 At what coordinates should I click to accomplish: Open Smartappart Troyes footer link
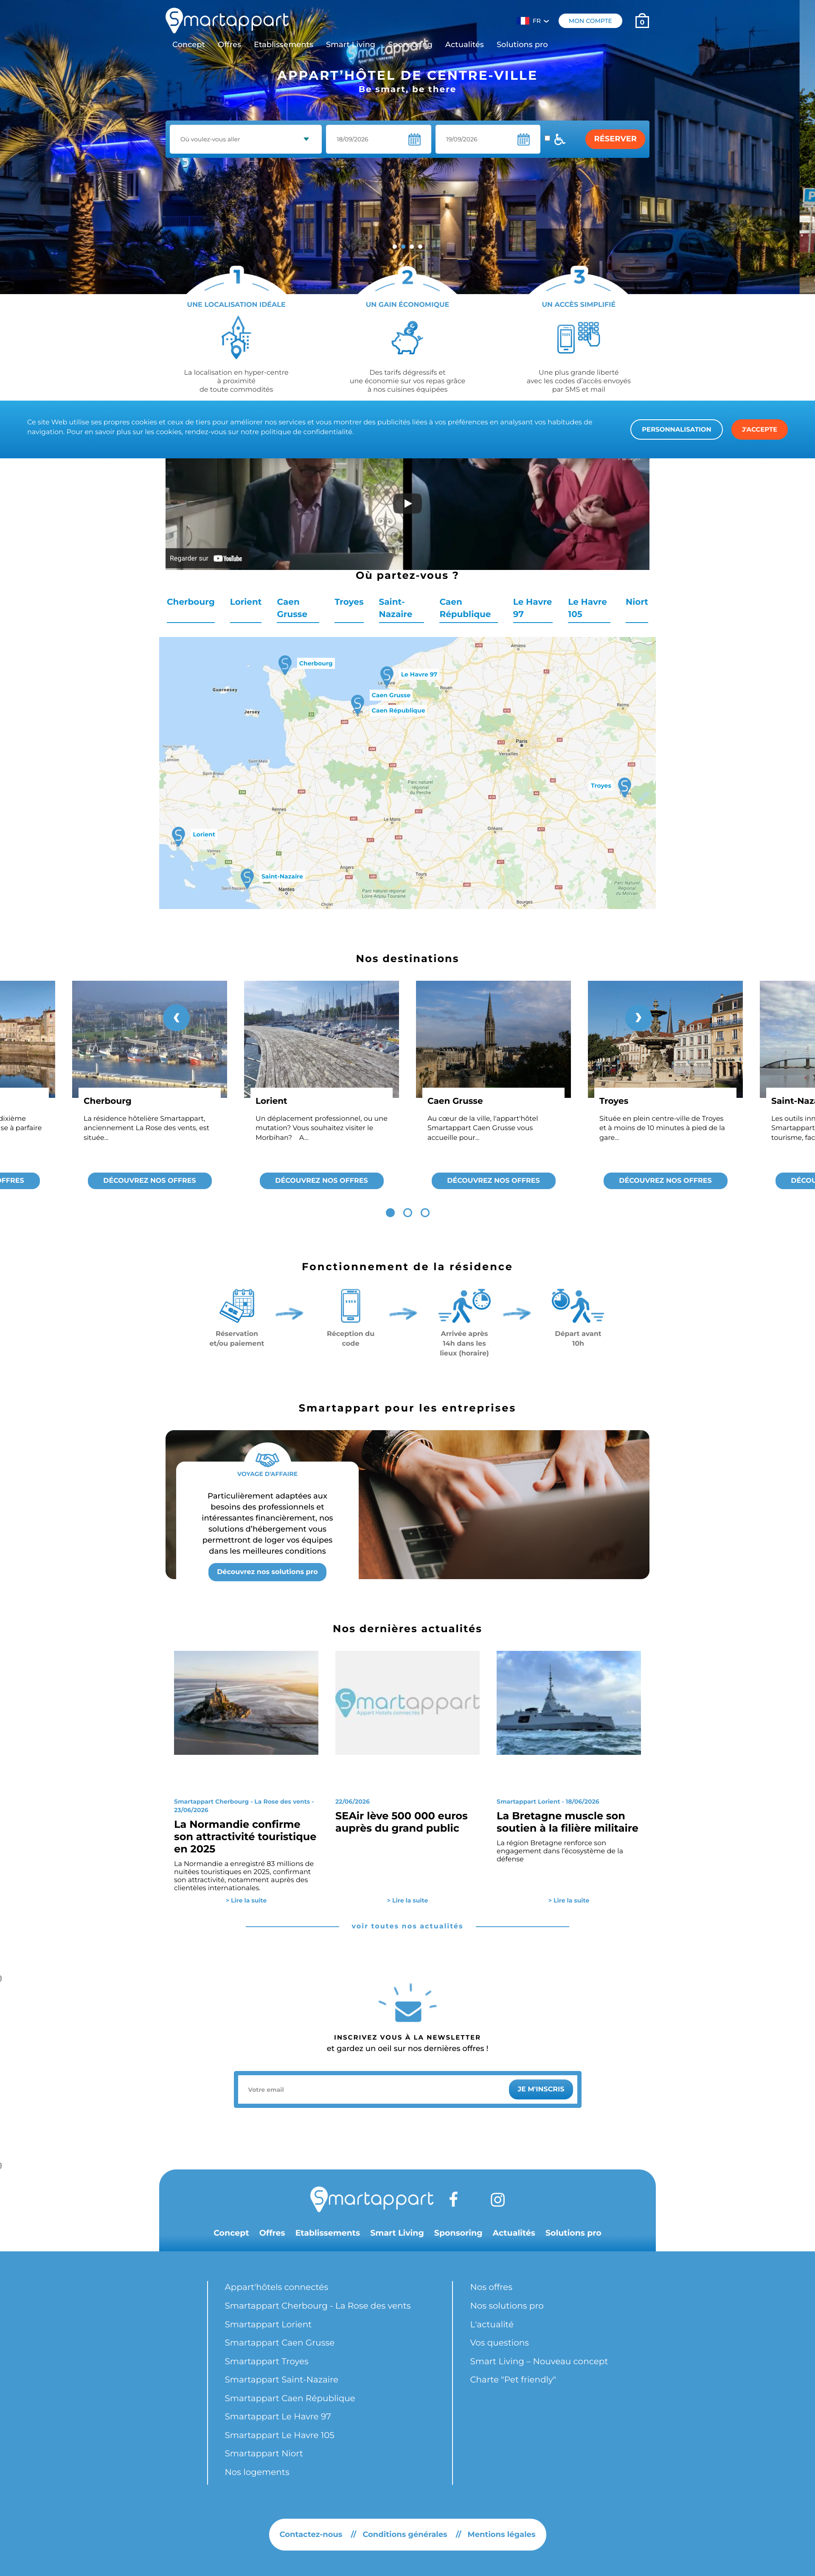(267, 2361)
